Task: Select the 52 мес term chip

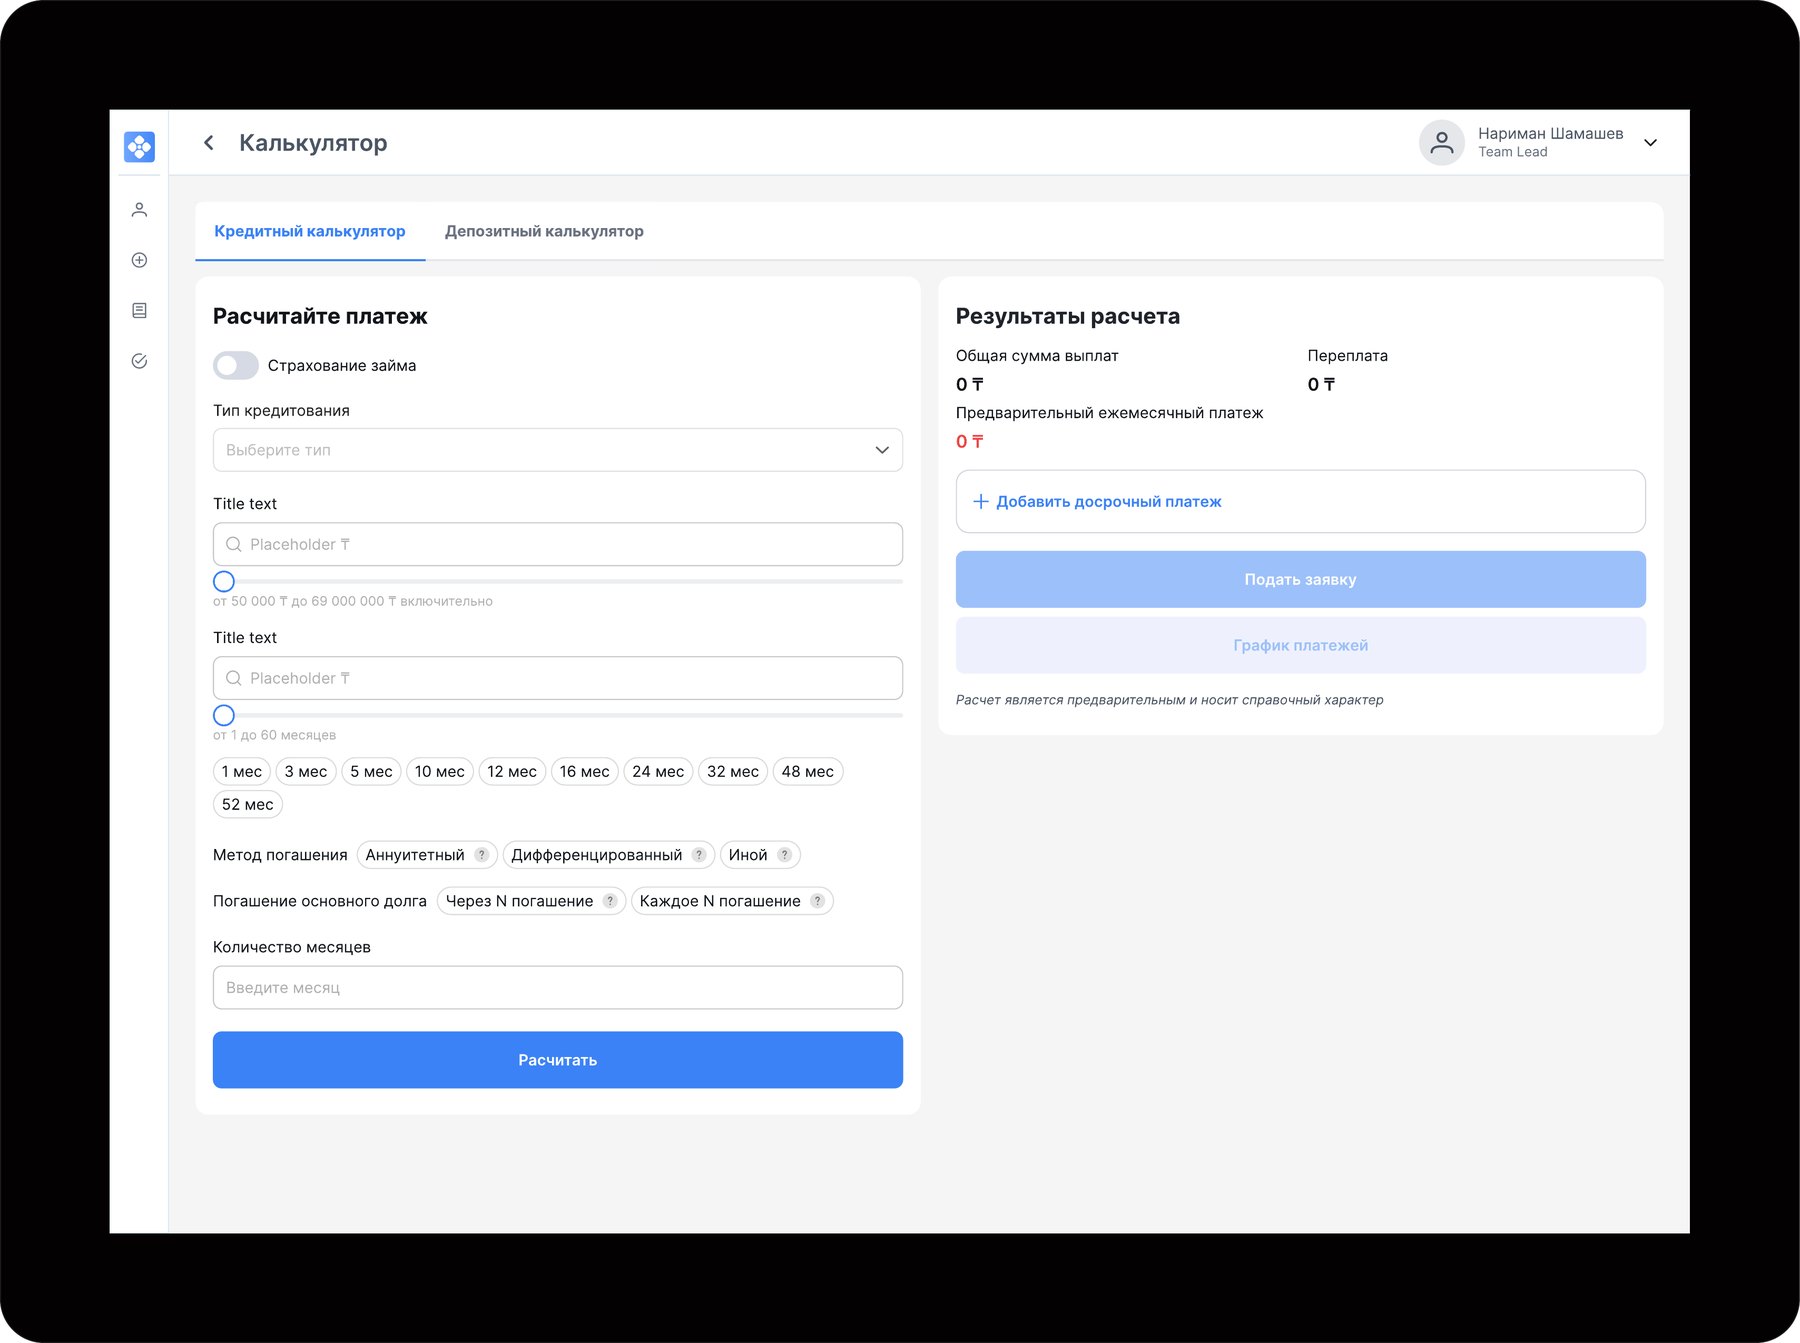Action: pyautogui.click(x=248, y=805)
